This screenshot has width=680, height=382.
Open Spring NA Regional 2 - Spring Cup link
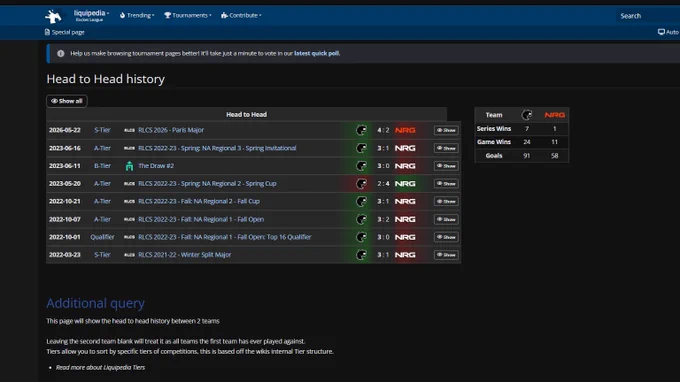207,183
